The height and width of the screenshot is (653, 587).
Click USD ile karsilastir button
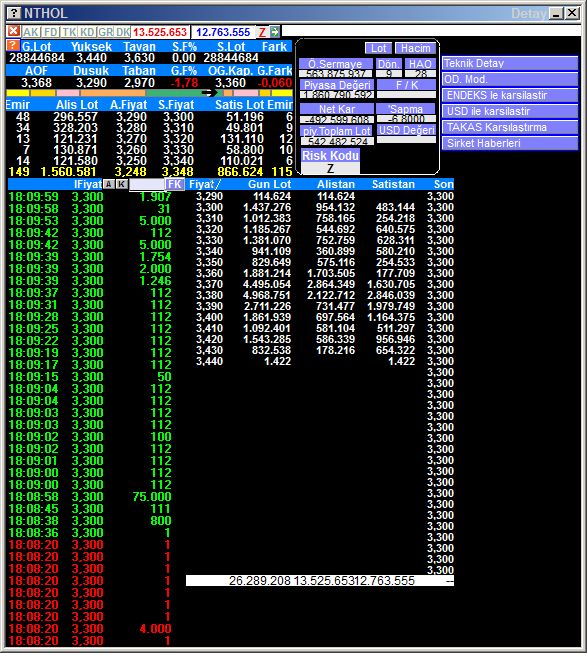click(510, 111)
